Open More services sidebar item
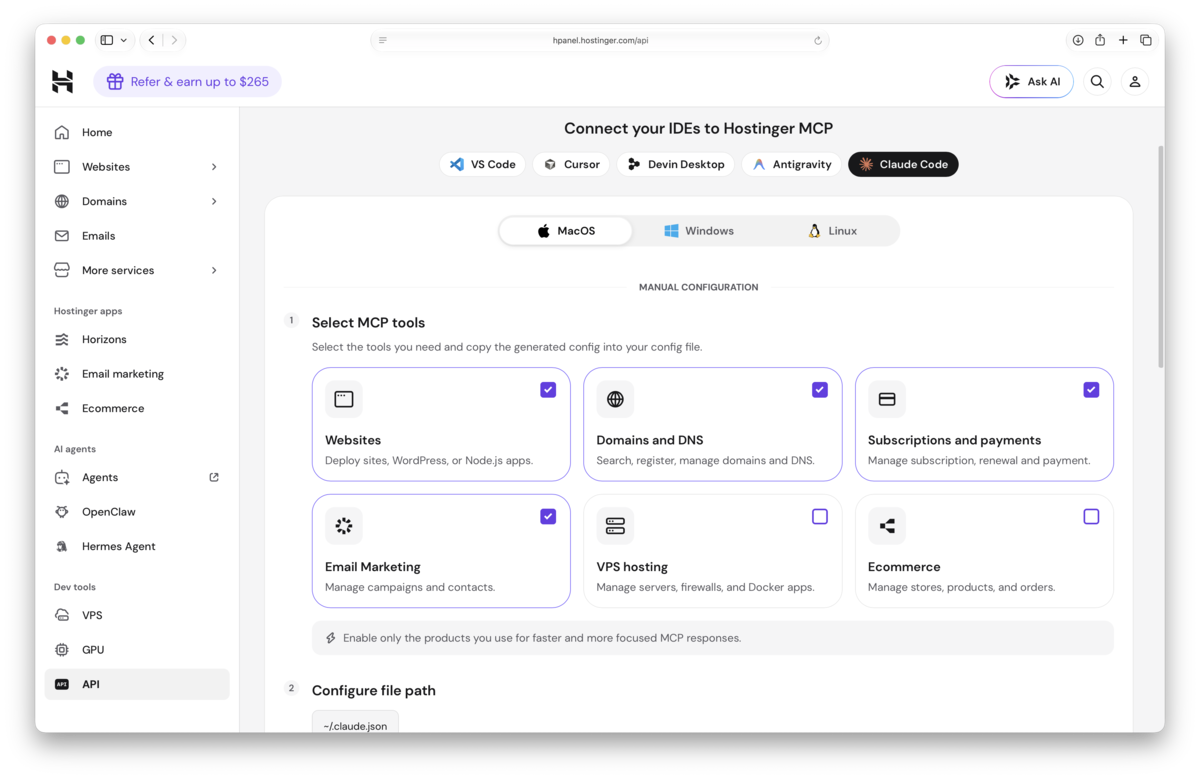Screen dimensions: 1200x779 pos(137,270)
